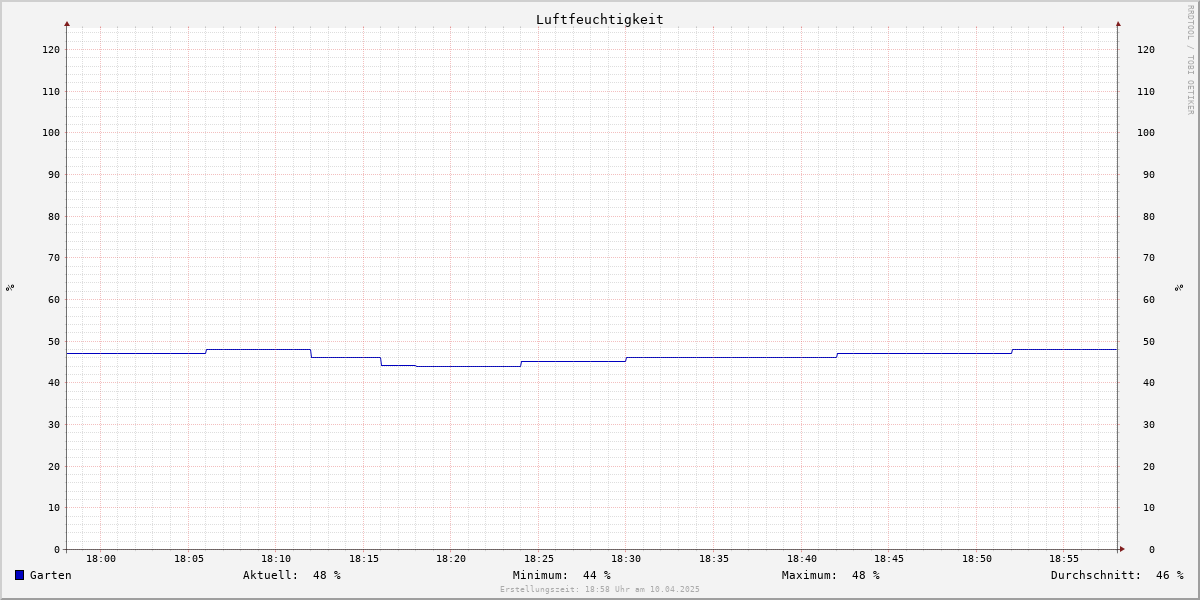The width and height of the screenshot is (1200, 600).
Task: Click the 70 label on left axis
Action: 54,258
